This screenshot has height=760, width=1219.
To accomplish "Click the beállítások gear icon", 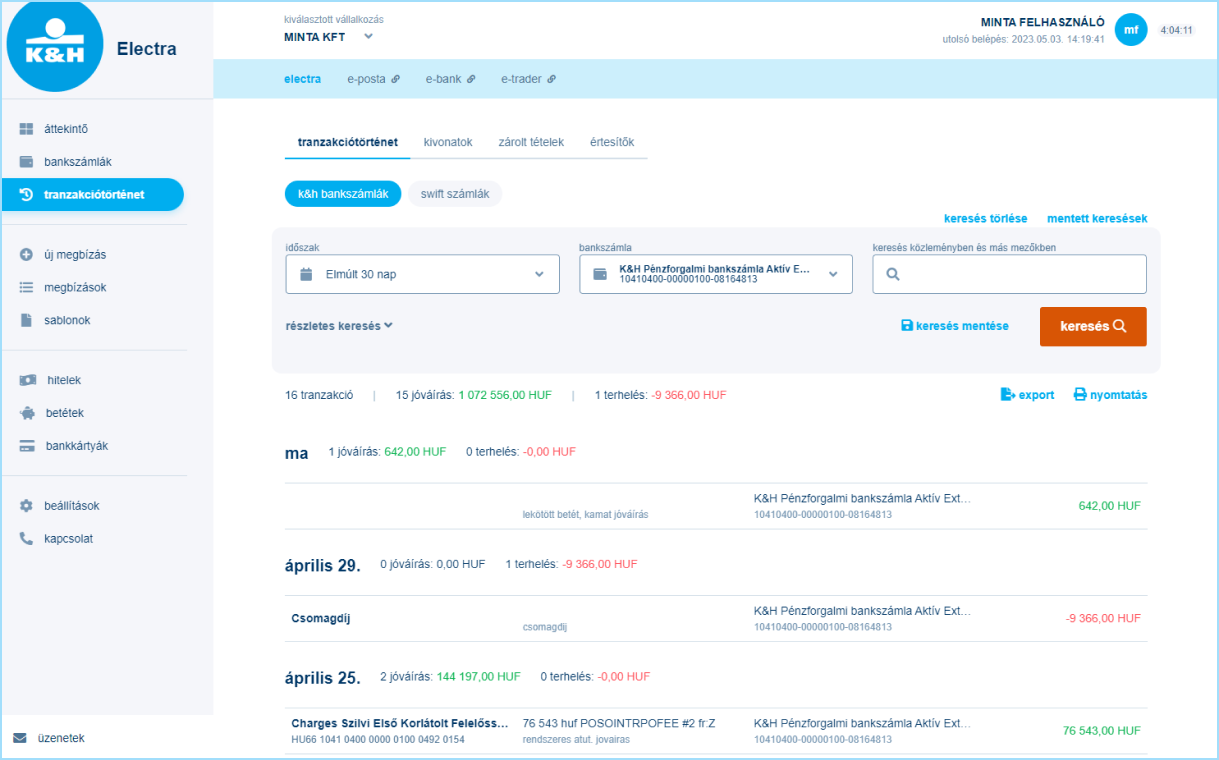I will click(27, 506).
